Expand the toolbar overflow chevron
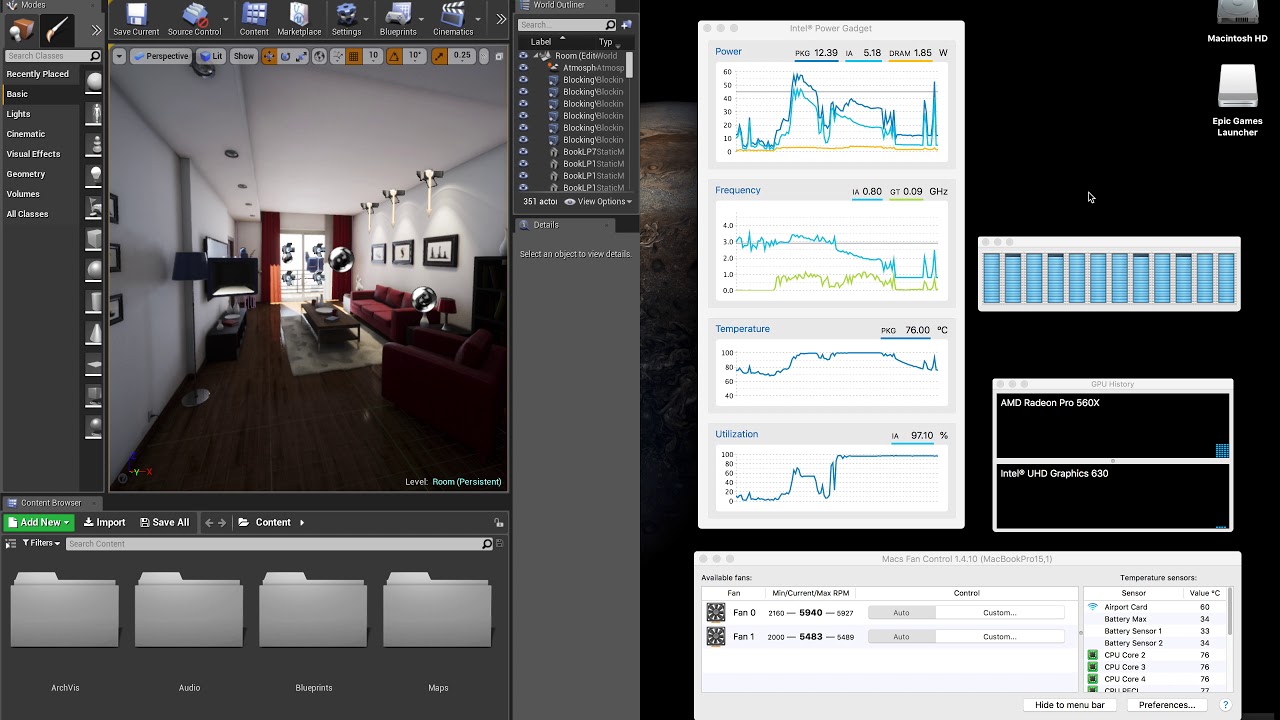 click(501, 18)
